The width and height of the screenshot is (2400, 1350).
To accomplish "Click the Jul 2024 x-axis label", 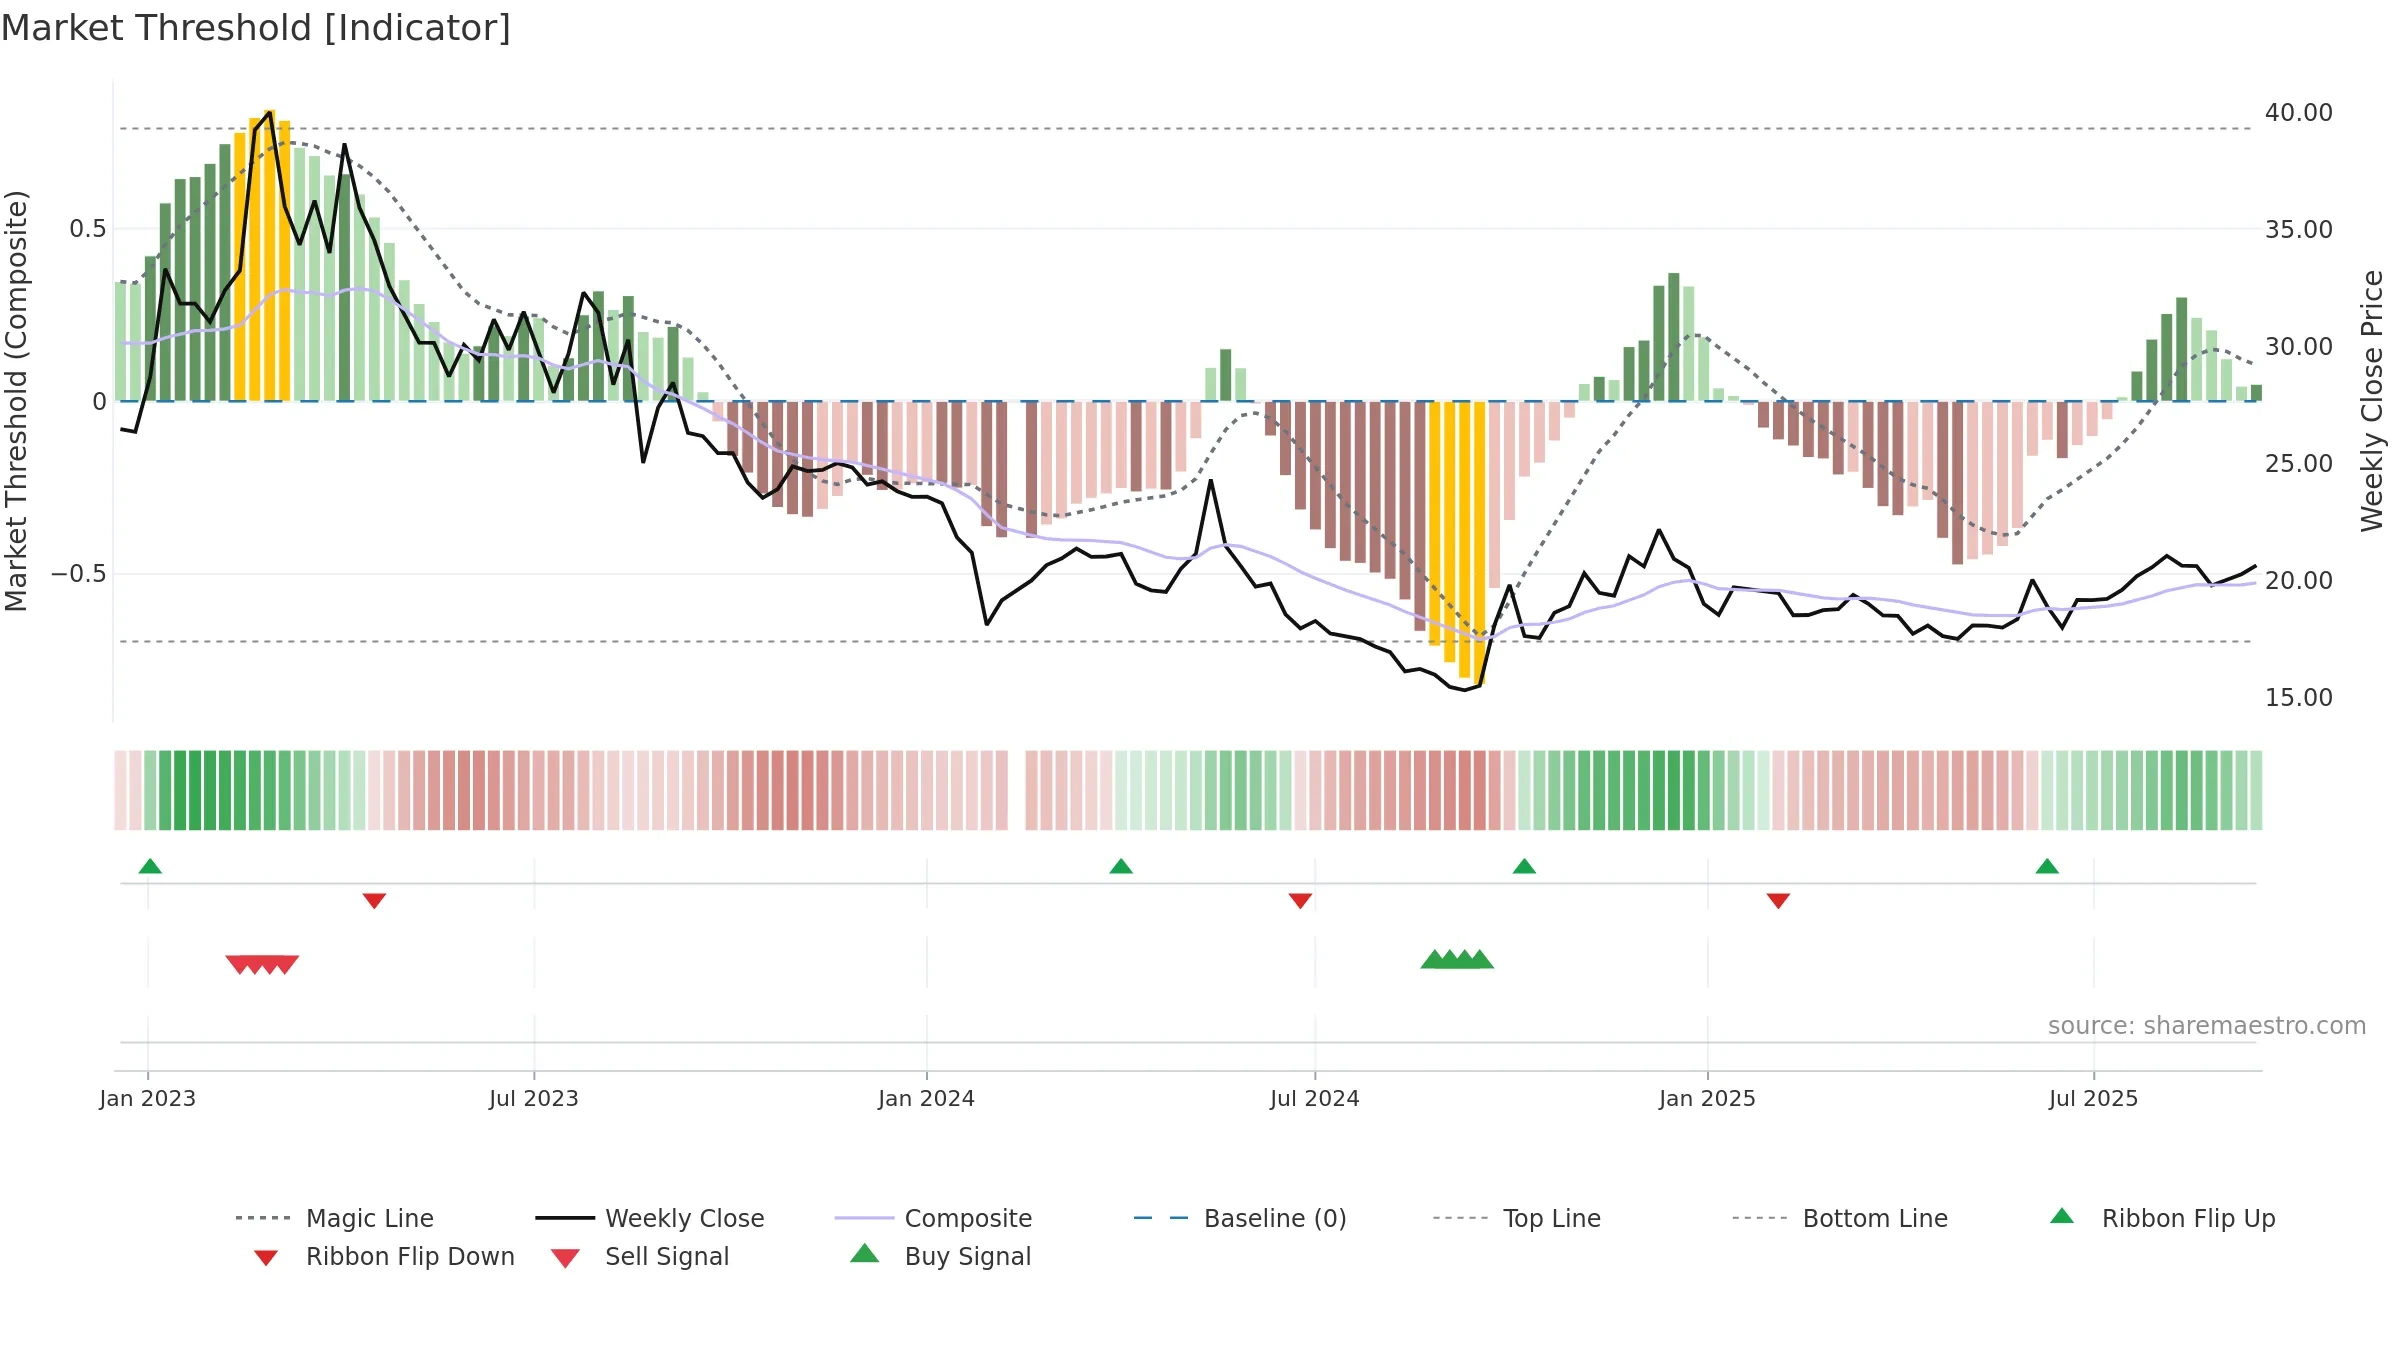I will click(1315, 1098).
